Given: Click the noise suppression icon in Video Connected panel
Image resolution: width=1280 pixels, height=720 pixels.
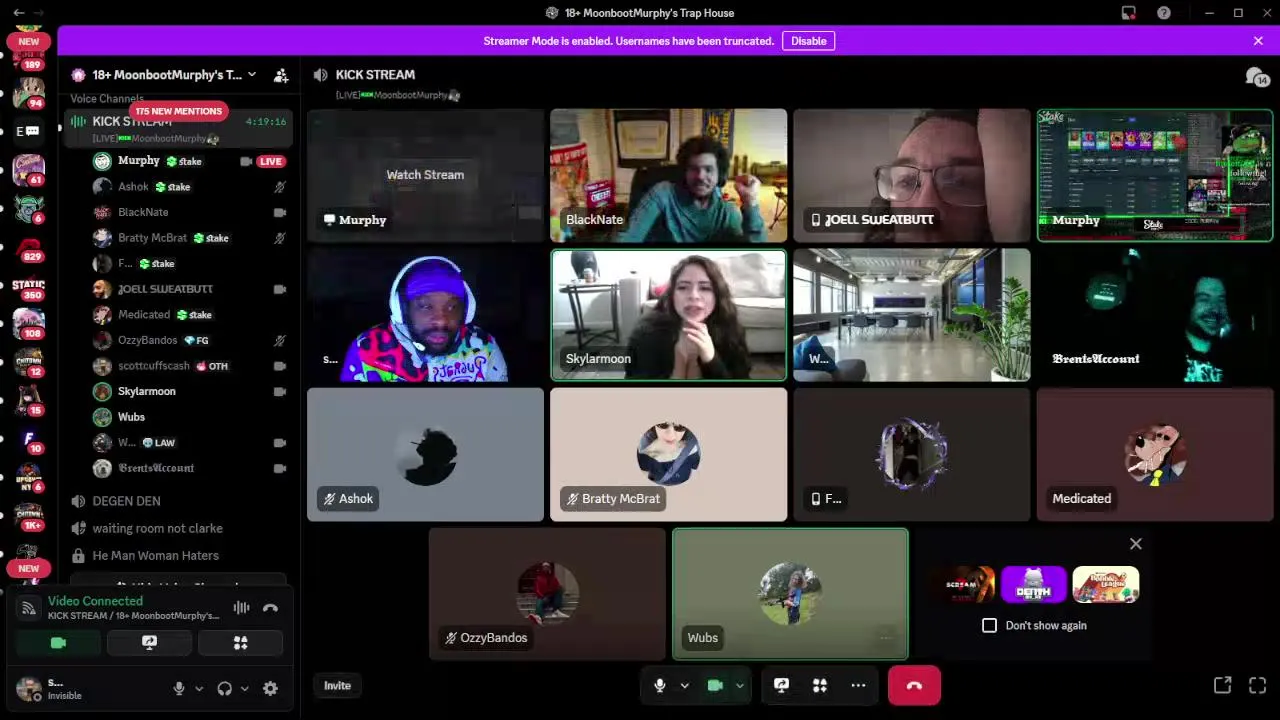Looking at the screenshot, I should tap(241, 607).
